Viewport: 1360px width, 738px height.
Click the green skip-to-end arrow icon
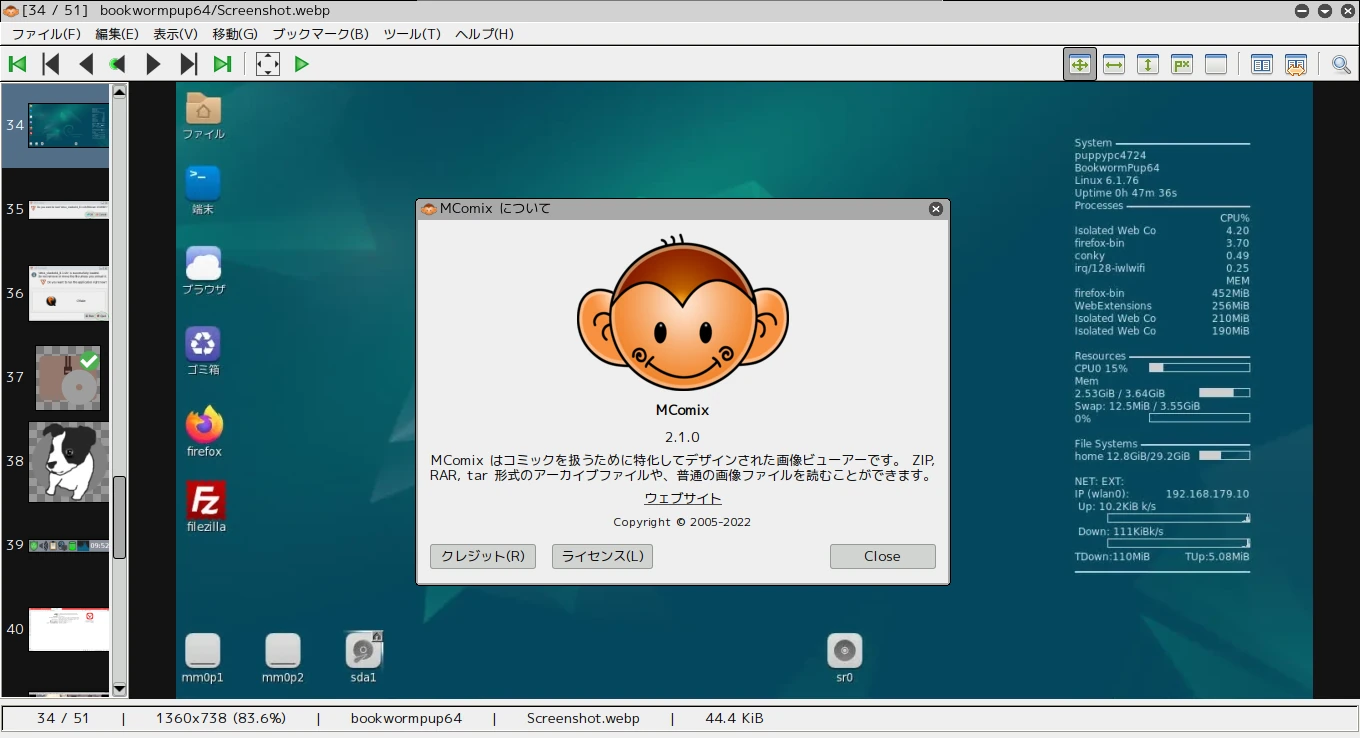[x=222, y=64]
